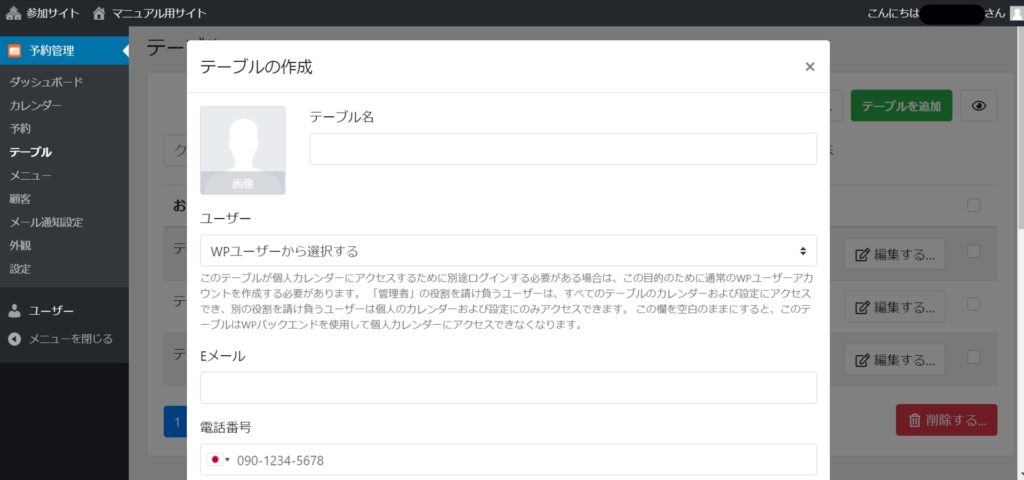Close the テーブルの作成 dialog with X
The image size is (1024, 480).
[810, 67]
